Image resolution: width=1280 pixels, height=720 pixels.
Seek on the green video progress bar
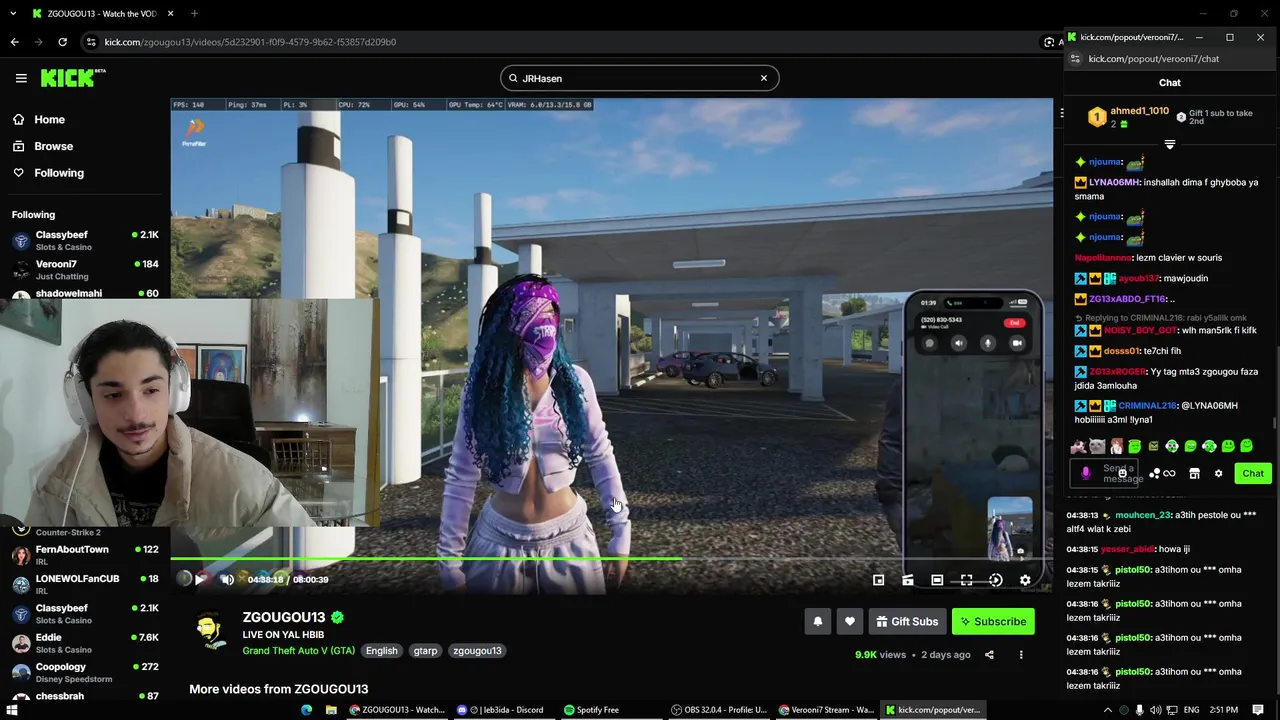tap(611, 559)
